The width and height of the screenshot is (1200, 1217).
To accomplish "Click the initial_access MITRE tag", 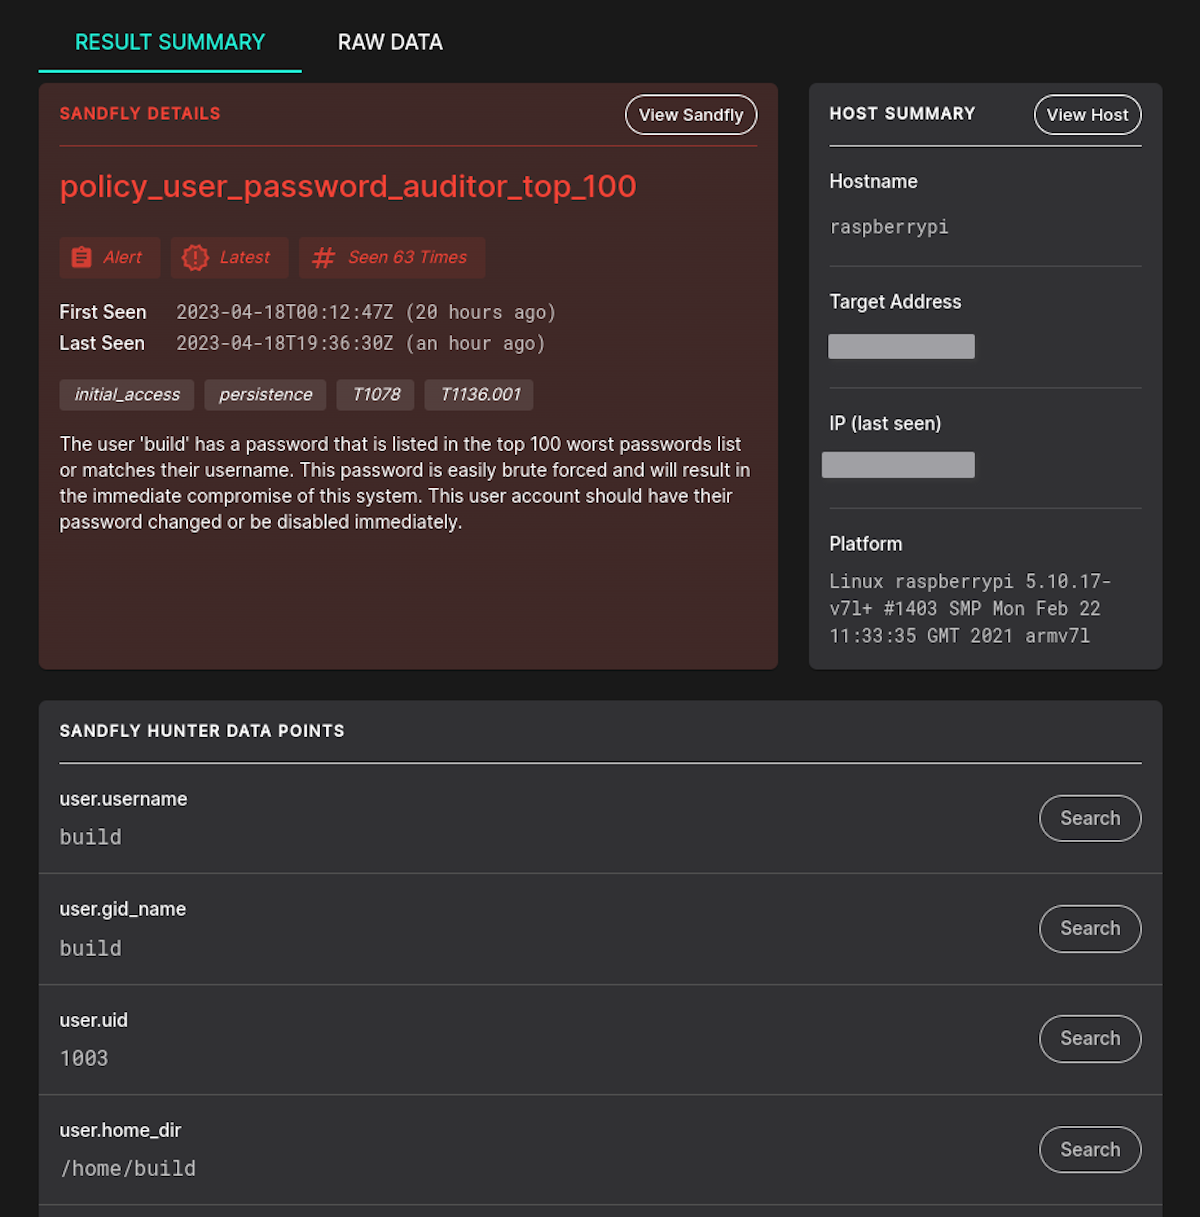I will click(126, 394).
